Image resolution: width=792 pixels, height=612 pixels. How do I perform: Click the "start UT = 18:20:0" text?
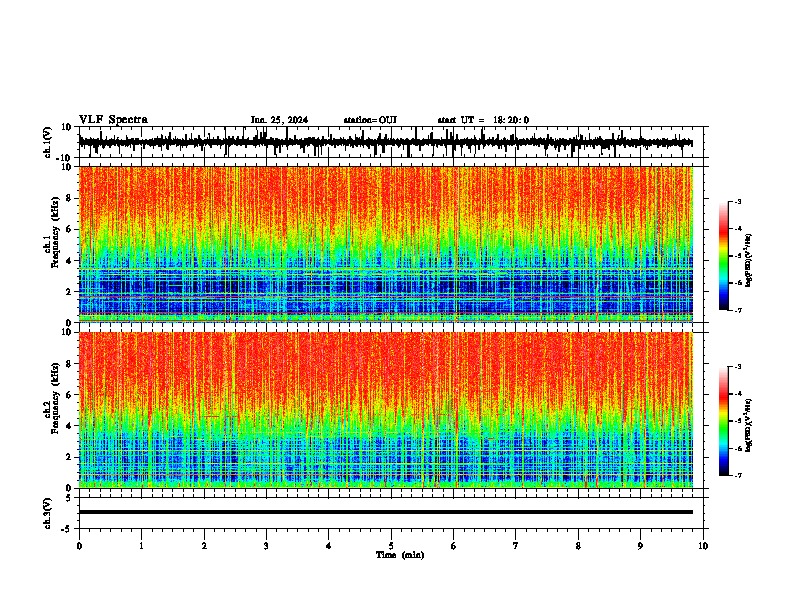[x=483, y=120]
